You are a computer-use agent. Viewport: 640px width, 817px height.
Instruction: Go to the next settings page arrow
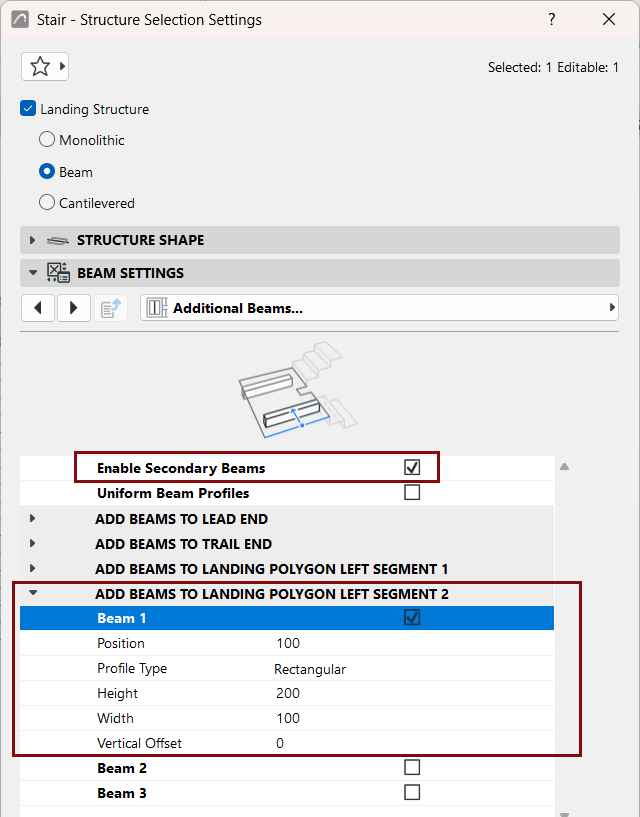[x=73, y=308]
